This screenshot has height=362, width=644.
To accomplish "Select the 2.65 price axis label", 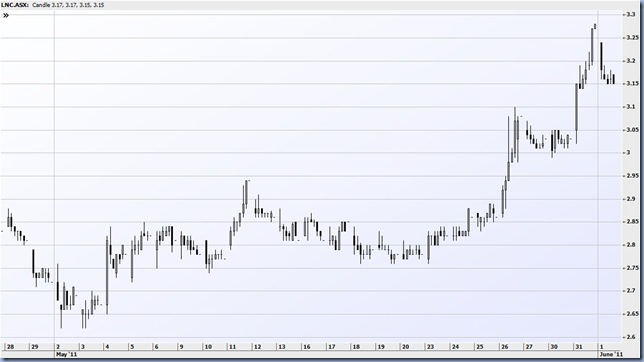I will pyautogui.click(x=632, y=314).
